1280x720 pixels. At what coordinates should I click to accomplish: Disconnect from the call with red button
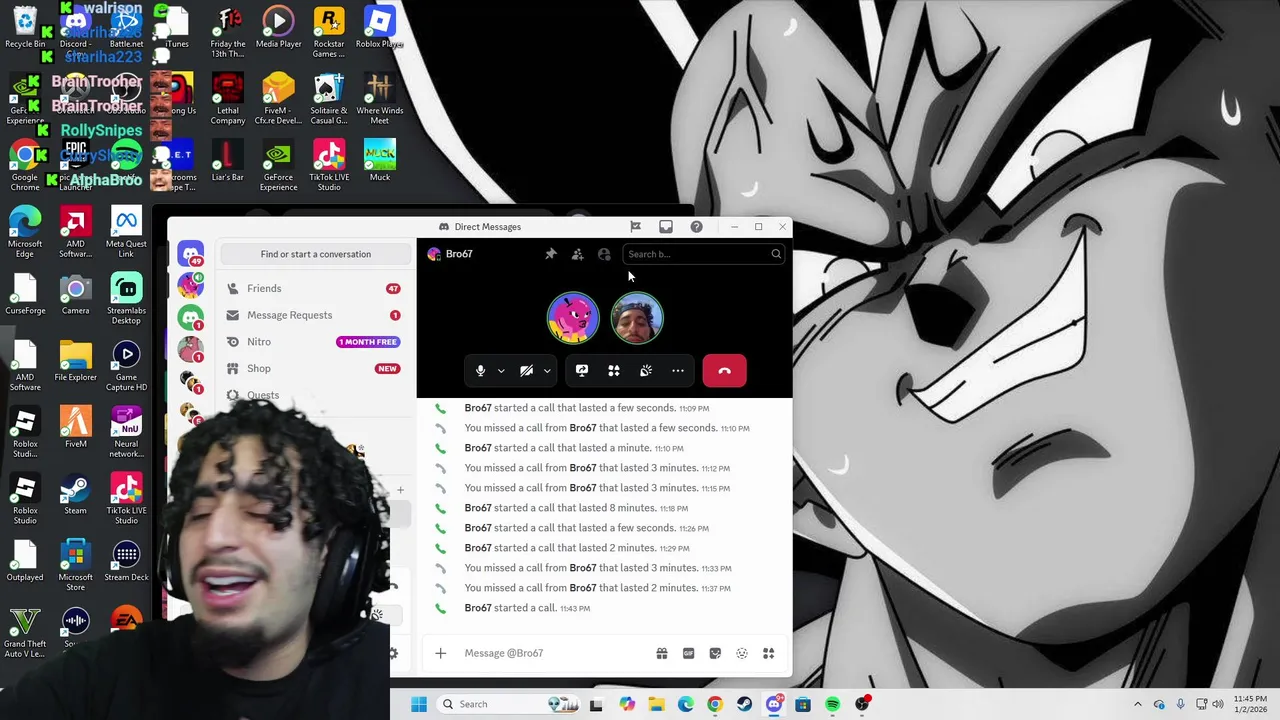coord(724,371)
